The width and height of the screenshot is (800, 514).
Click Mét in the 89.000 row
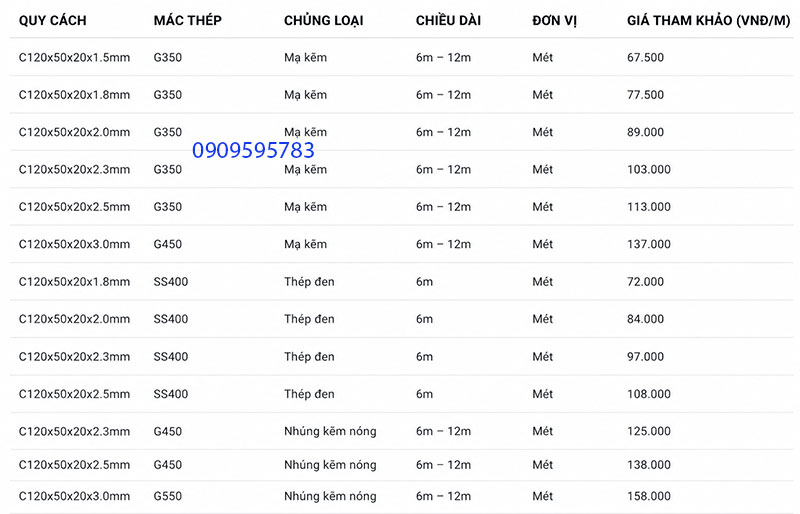542,132
